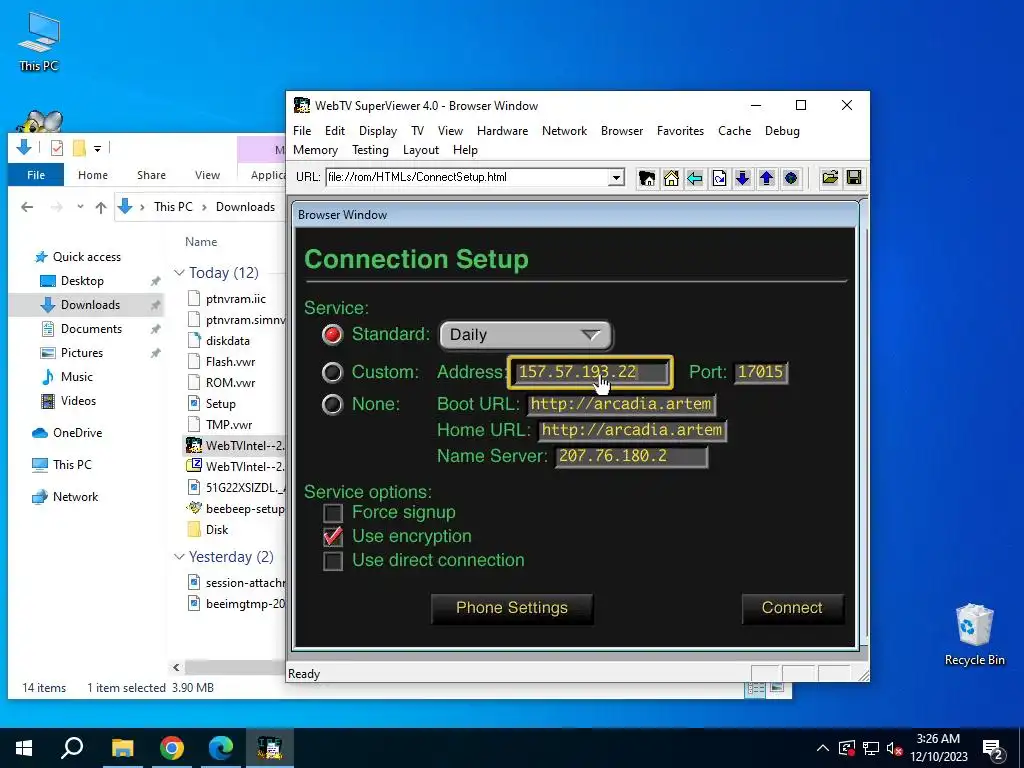Show hidden system tray icons
This screenshot has height=768, width=1024.
coord(823,748)
